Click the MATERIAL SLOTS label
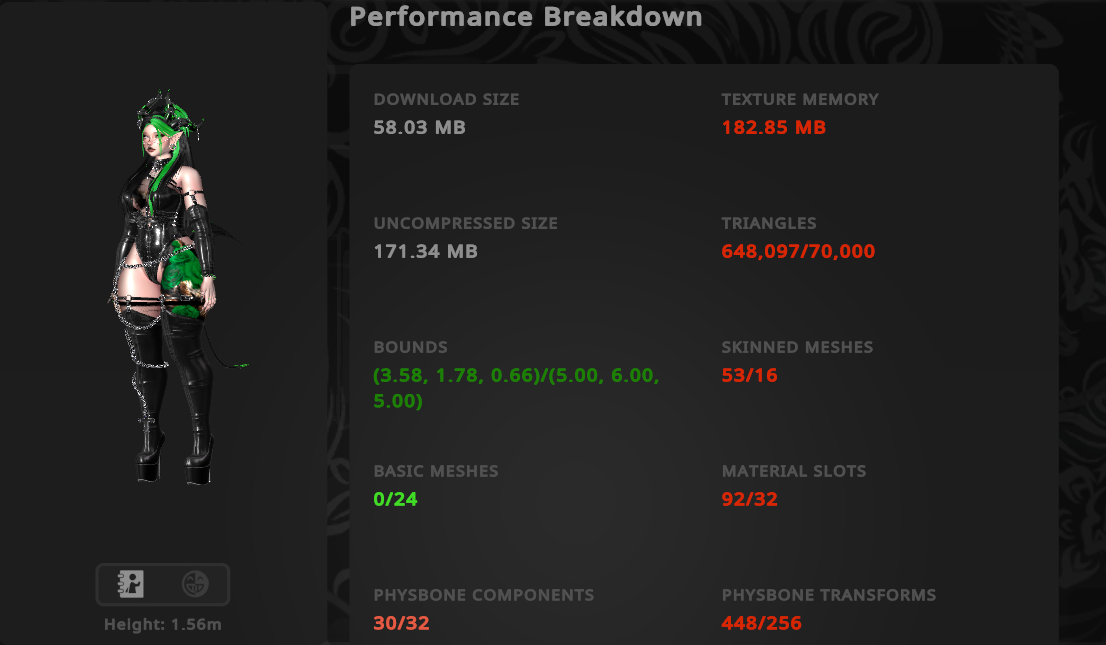1106x645 pixels. [x=794, y=471]
